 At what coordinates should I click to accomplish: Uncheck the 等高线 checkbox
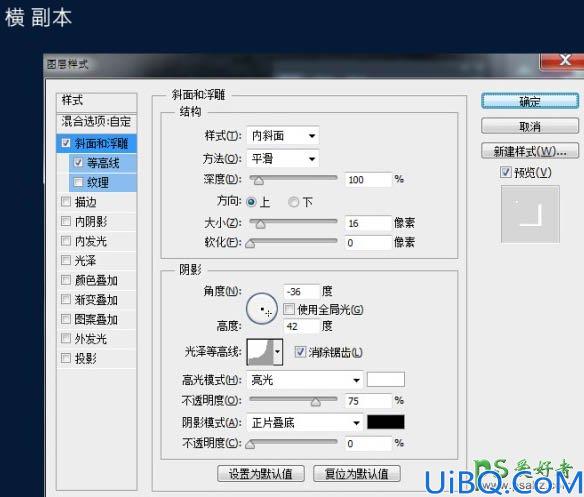(78, 162)
